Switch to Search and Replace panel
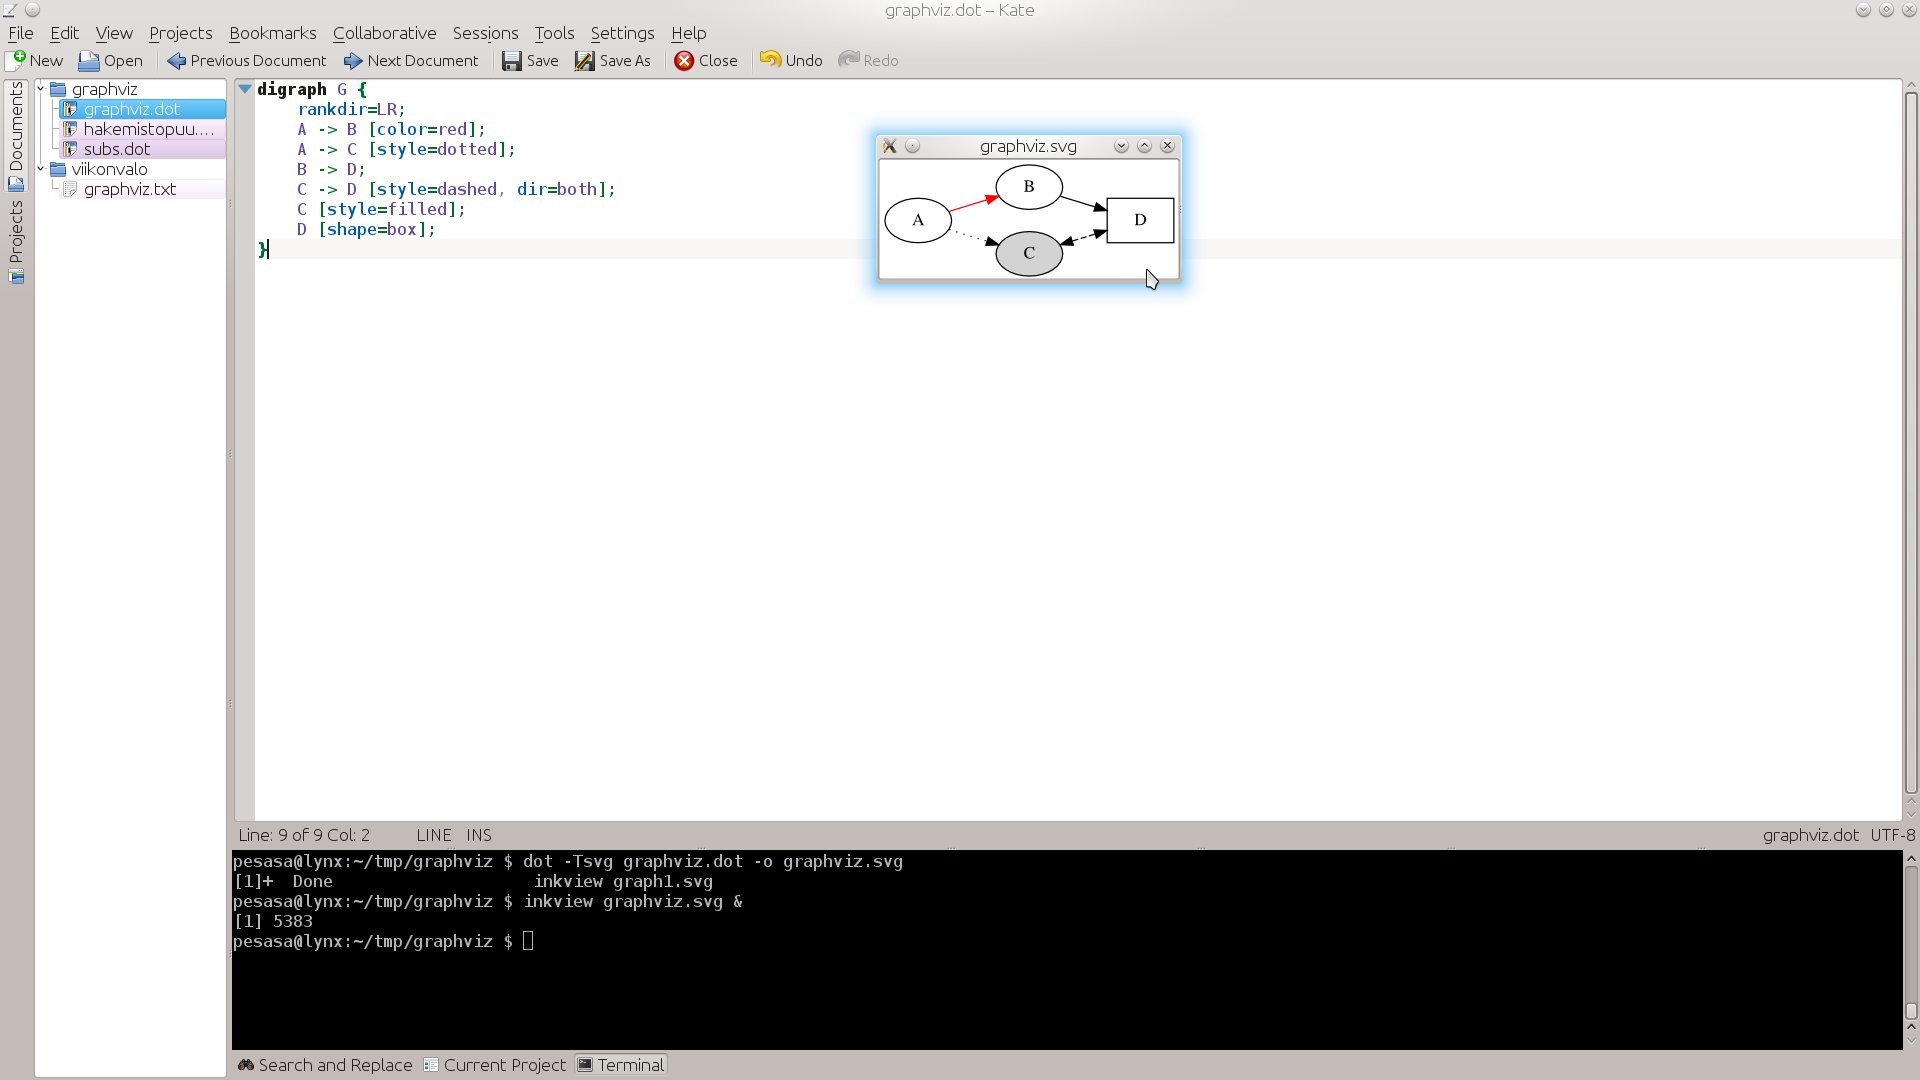This screenshot has height=1080, width=1920. [325, 1065]
